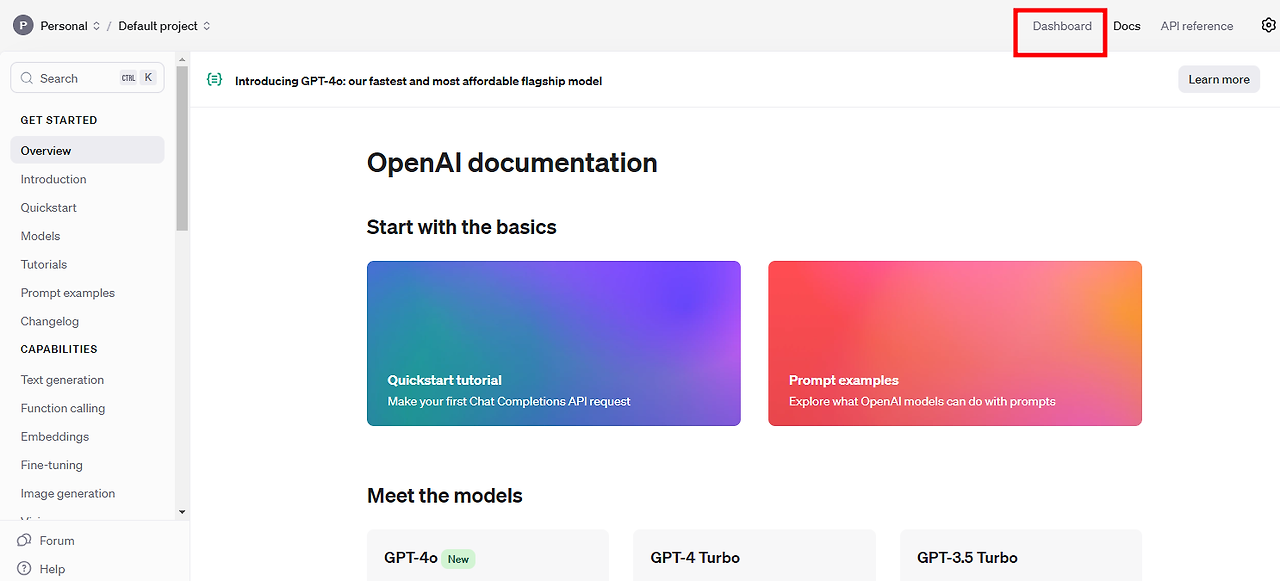Open the Function calling guide
The height and width of the screenshot is (581, 1280).
(63, 408)
